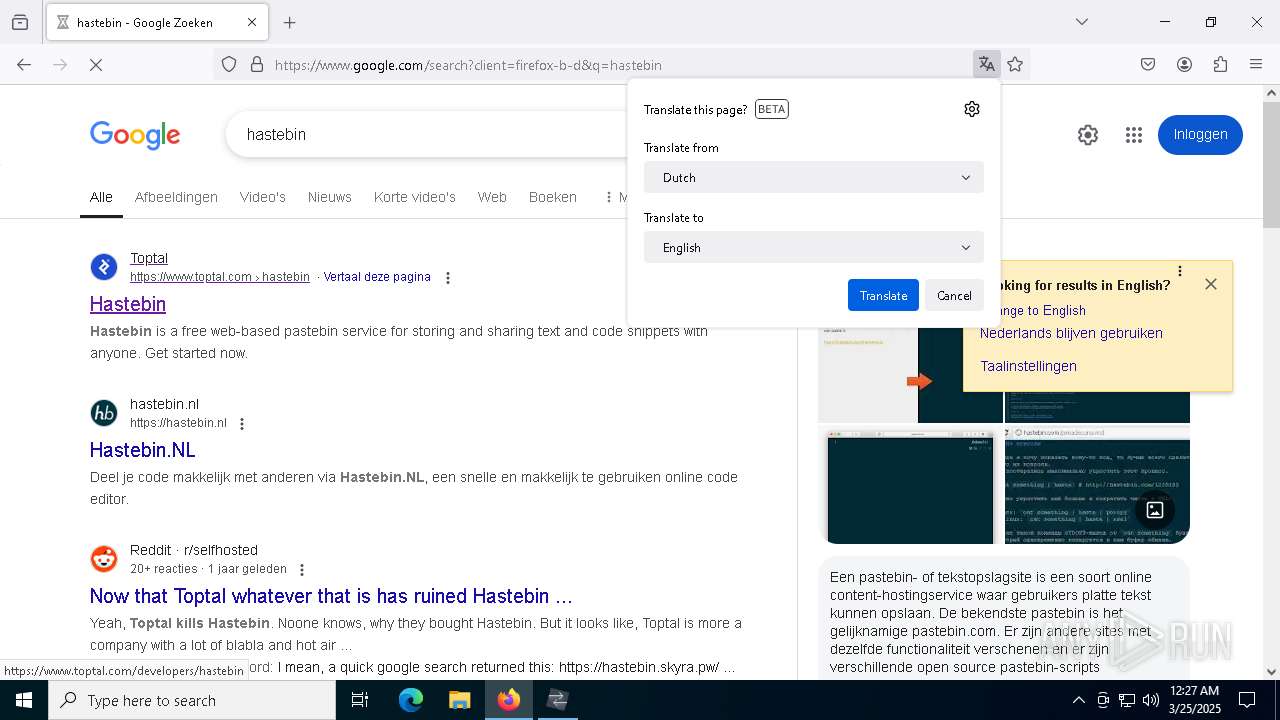The width and height of the screenshot is (1280, 720).
Task: Switch to Web tab
Action: (492, 197)
